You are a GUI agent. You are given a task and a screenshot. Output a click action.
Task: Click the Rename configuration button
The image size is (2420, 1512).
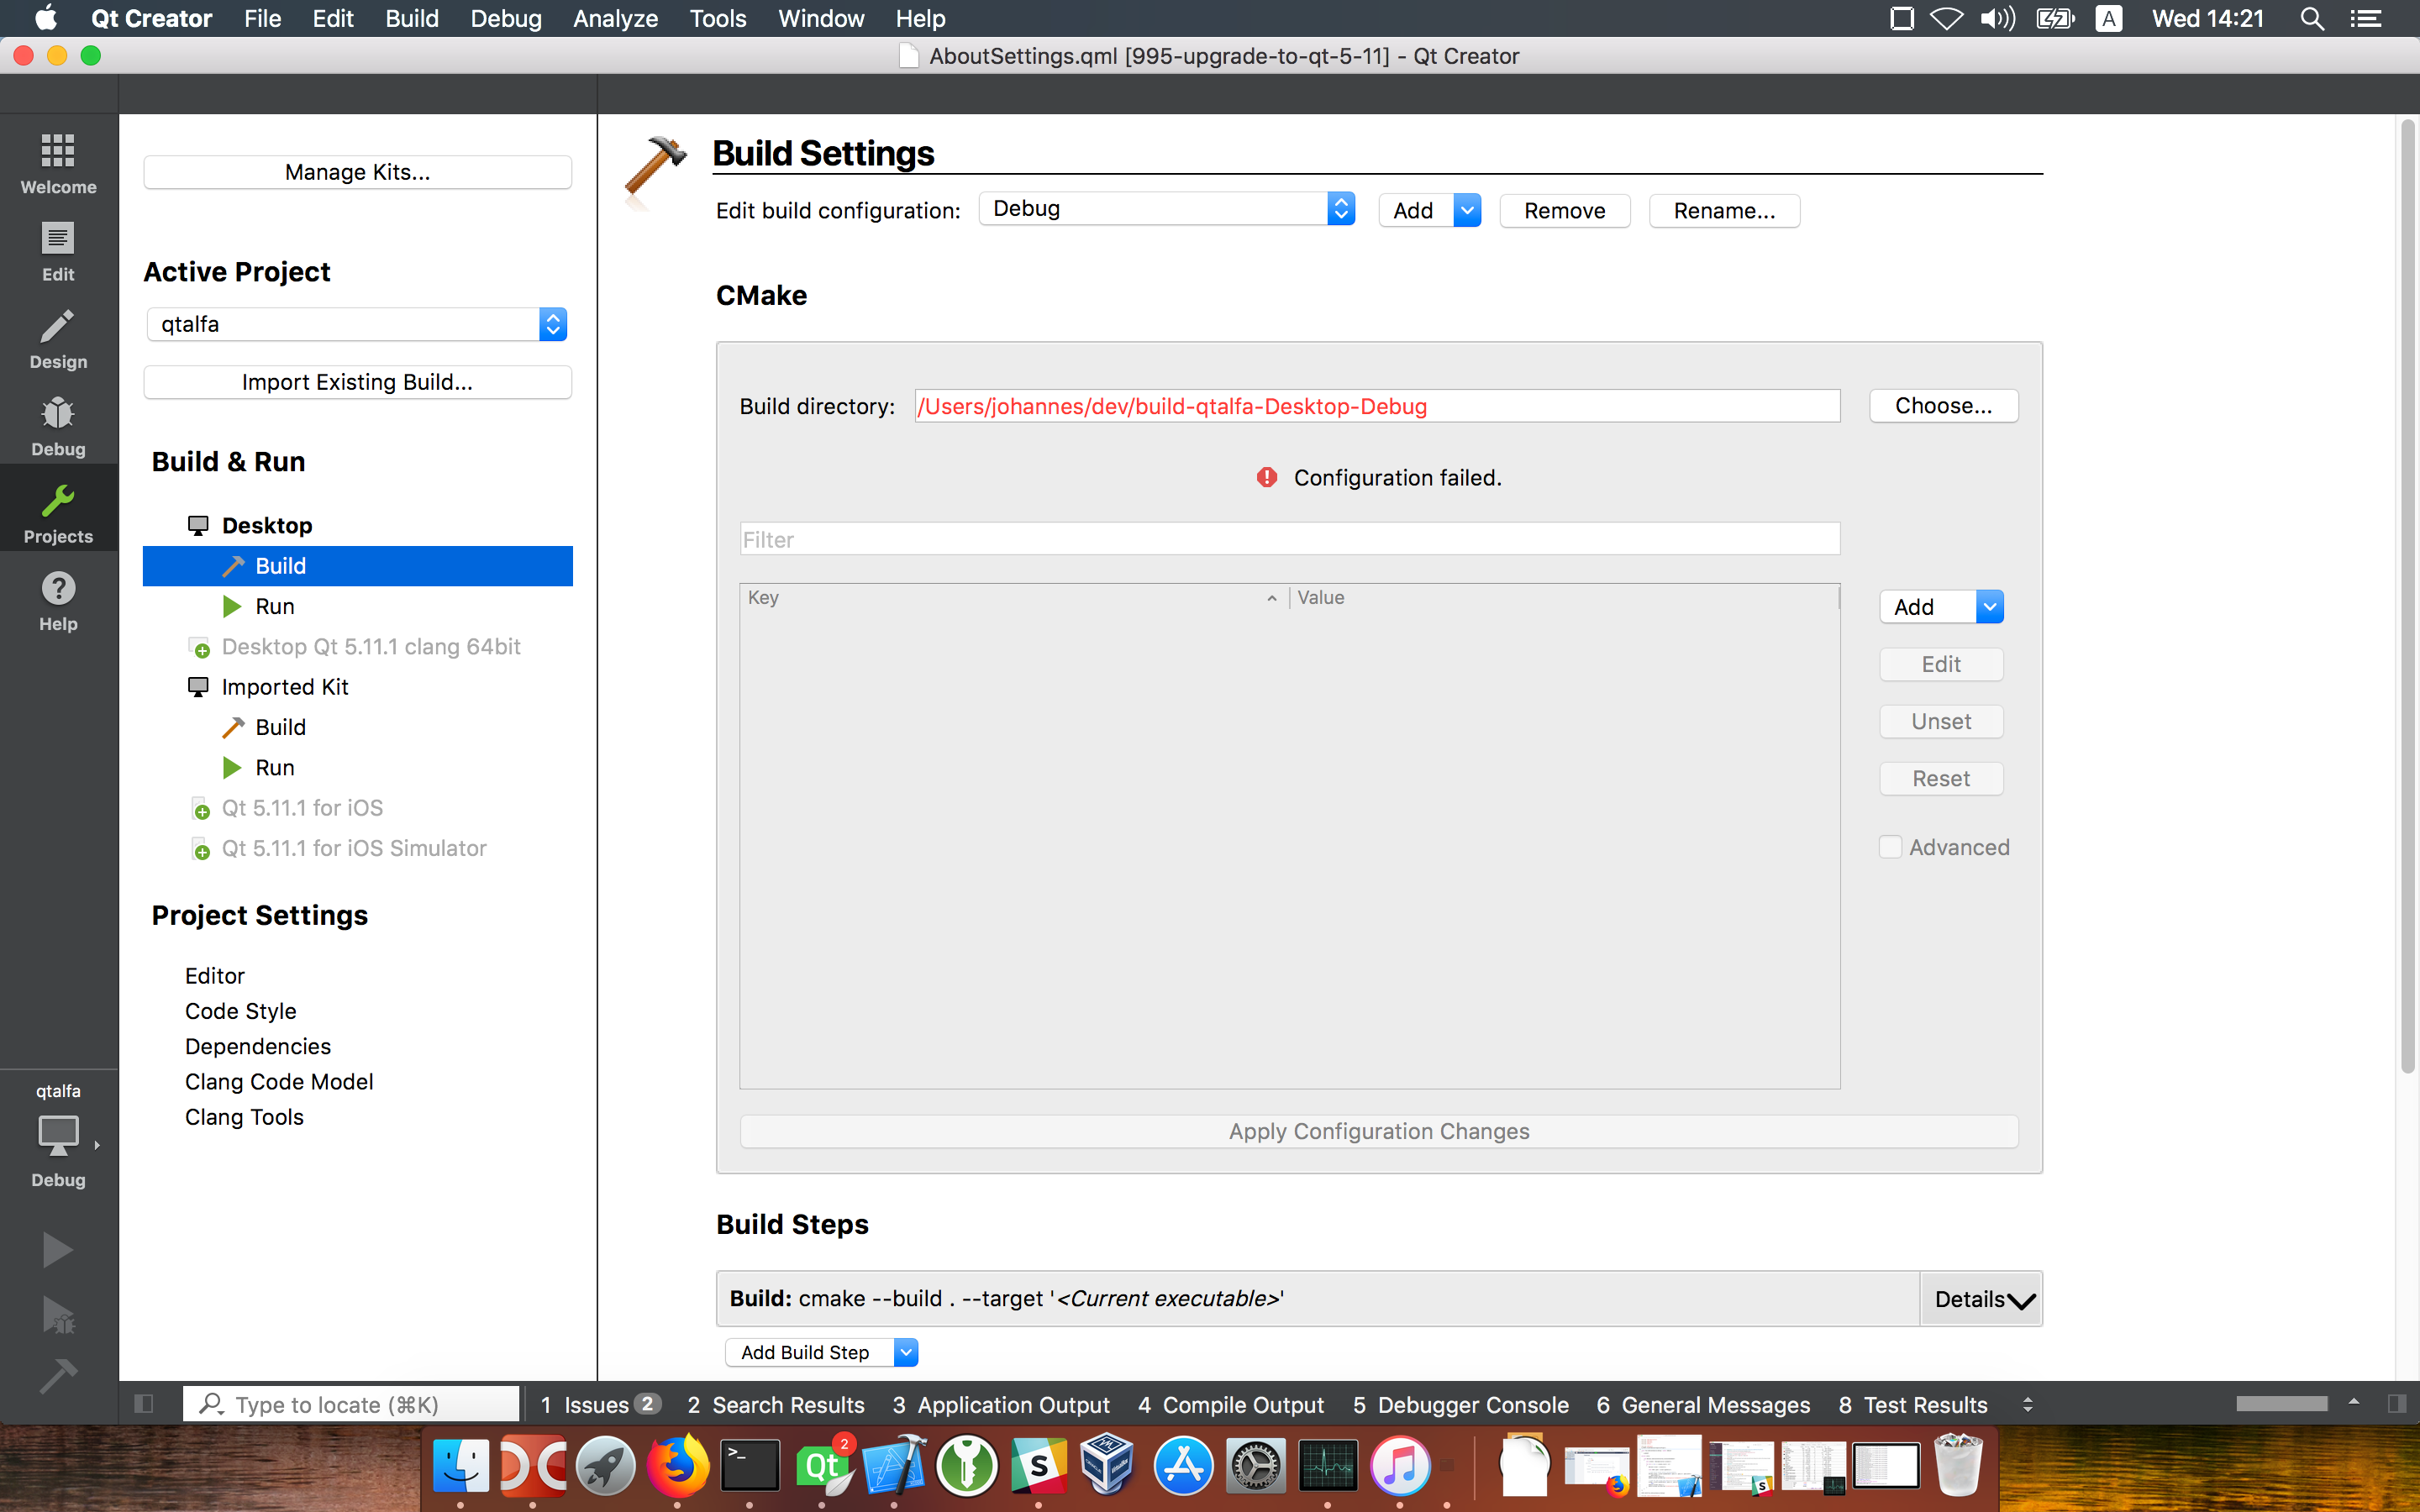tap(1724, 210)
